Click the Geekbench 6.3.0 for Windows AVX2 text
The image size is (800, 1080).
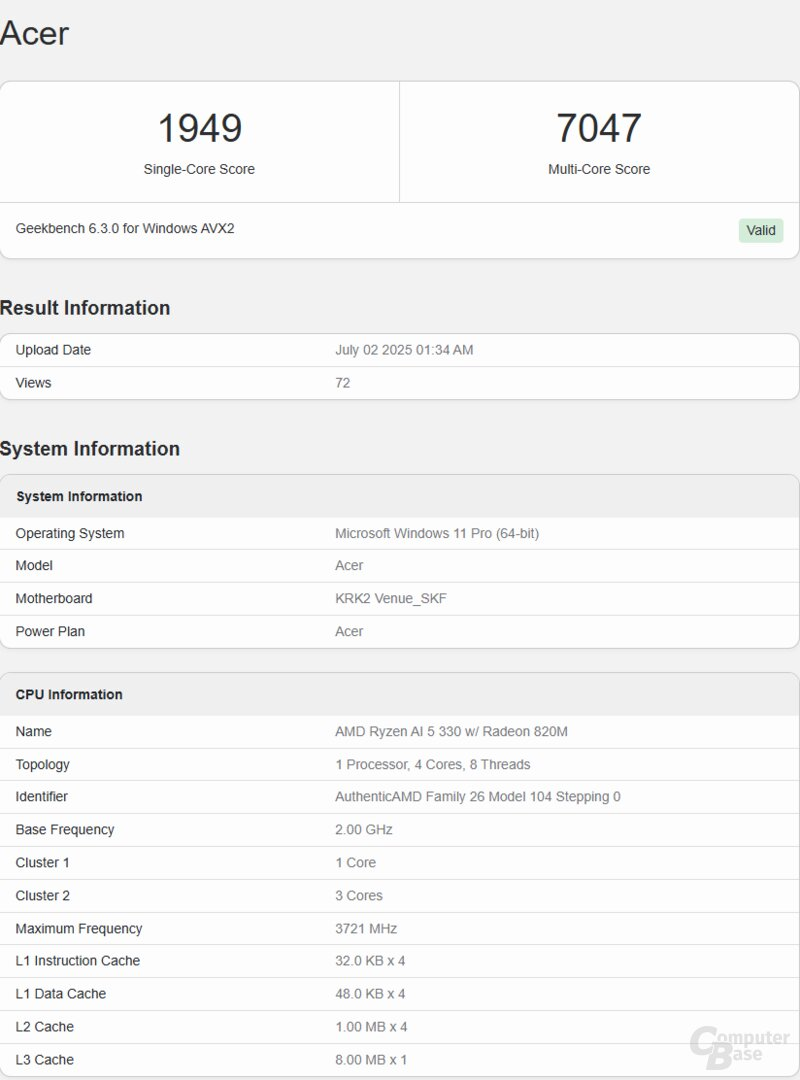pyautogui.click(x=125, y=228)
